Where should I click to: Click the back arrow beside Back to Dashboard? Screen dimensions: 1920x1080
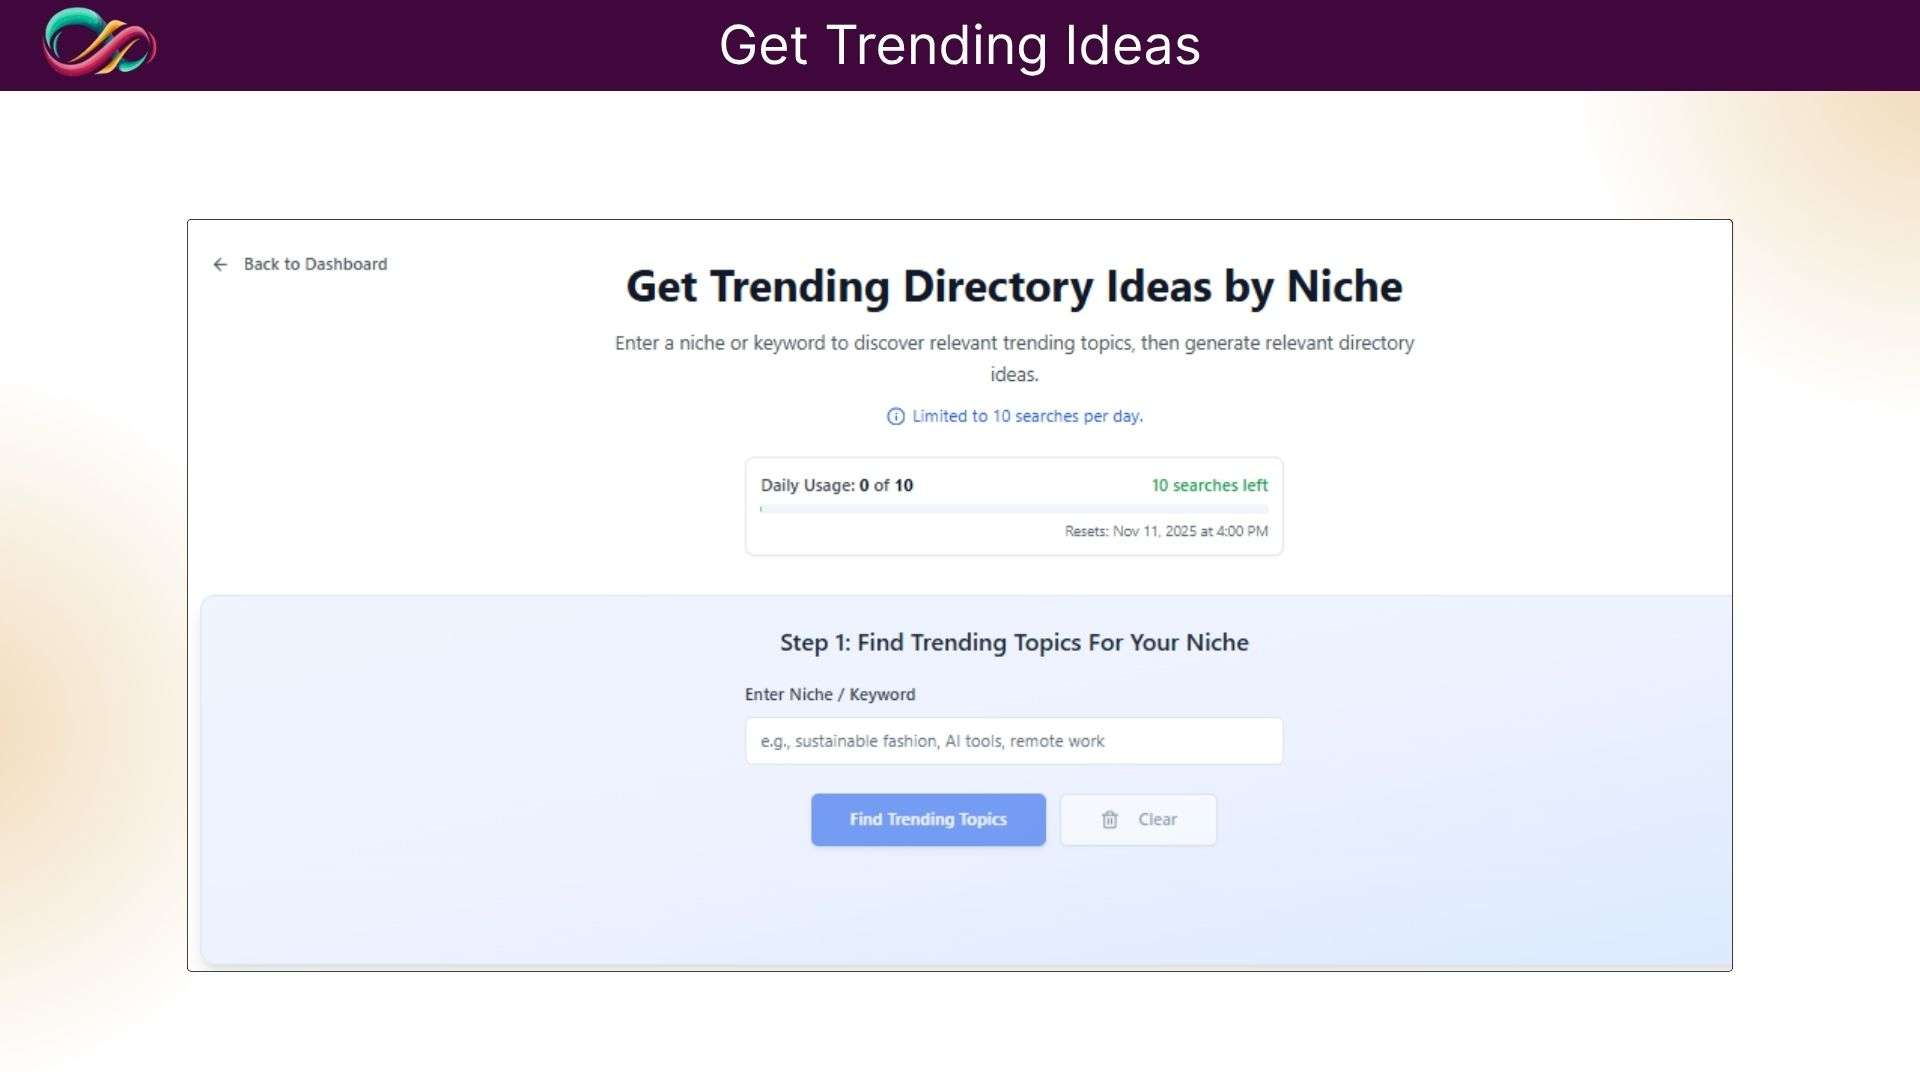pyautogui.click(x=220, y=264)
